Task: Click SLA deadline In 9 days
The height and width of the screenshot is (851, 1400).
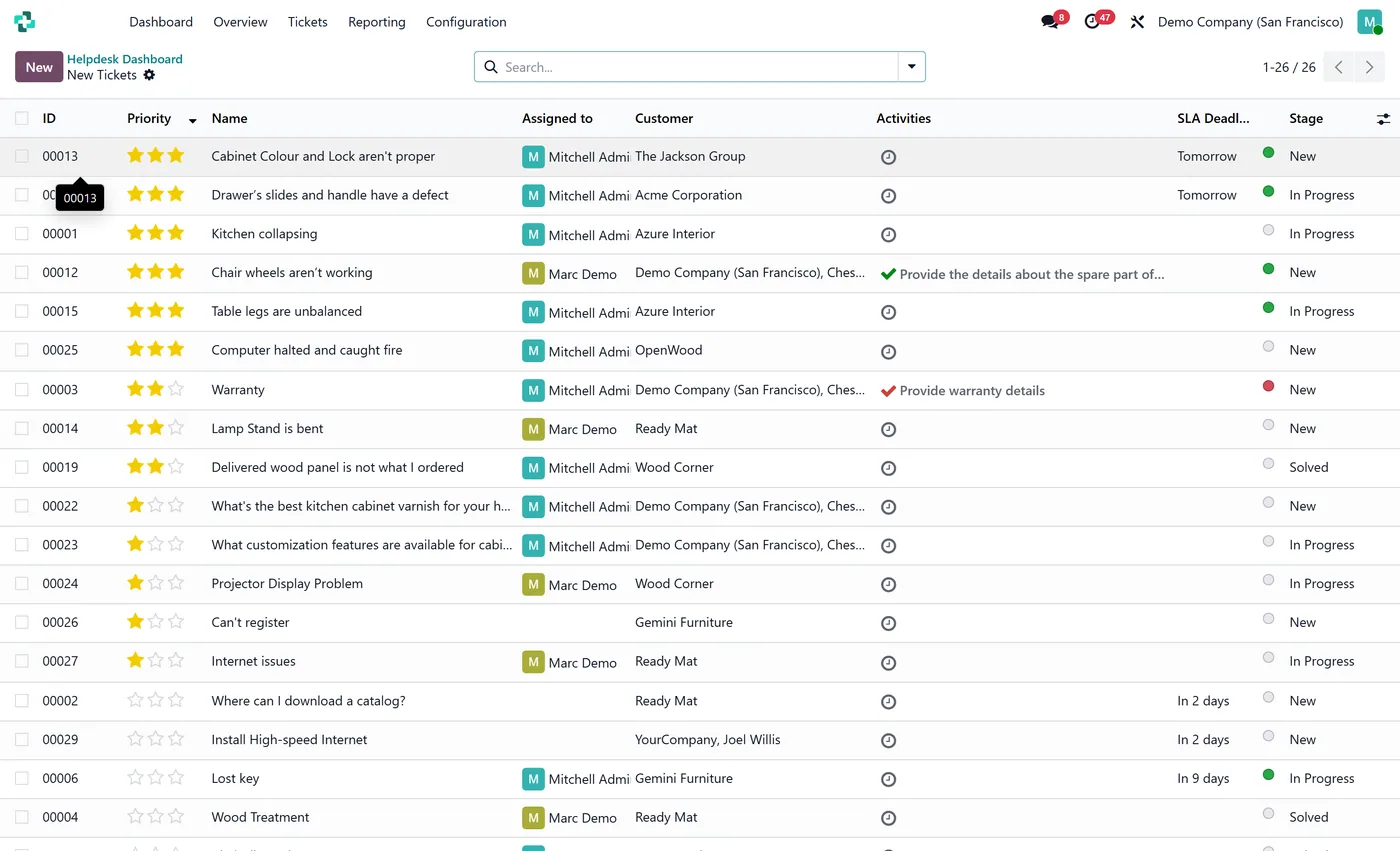Action: pyautogui.click(x=1203, y=778)
